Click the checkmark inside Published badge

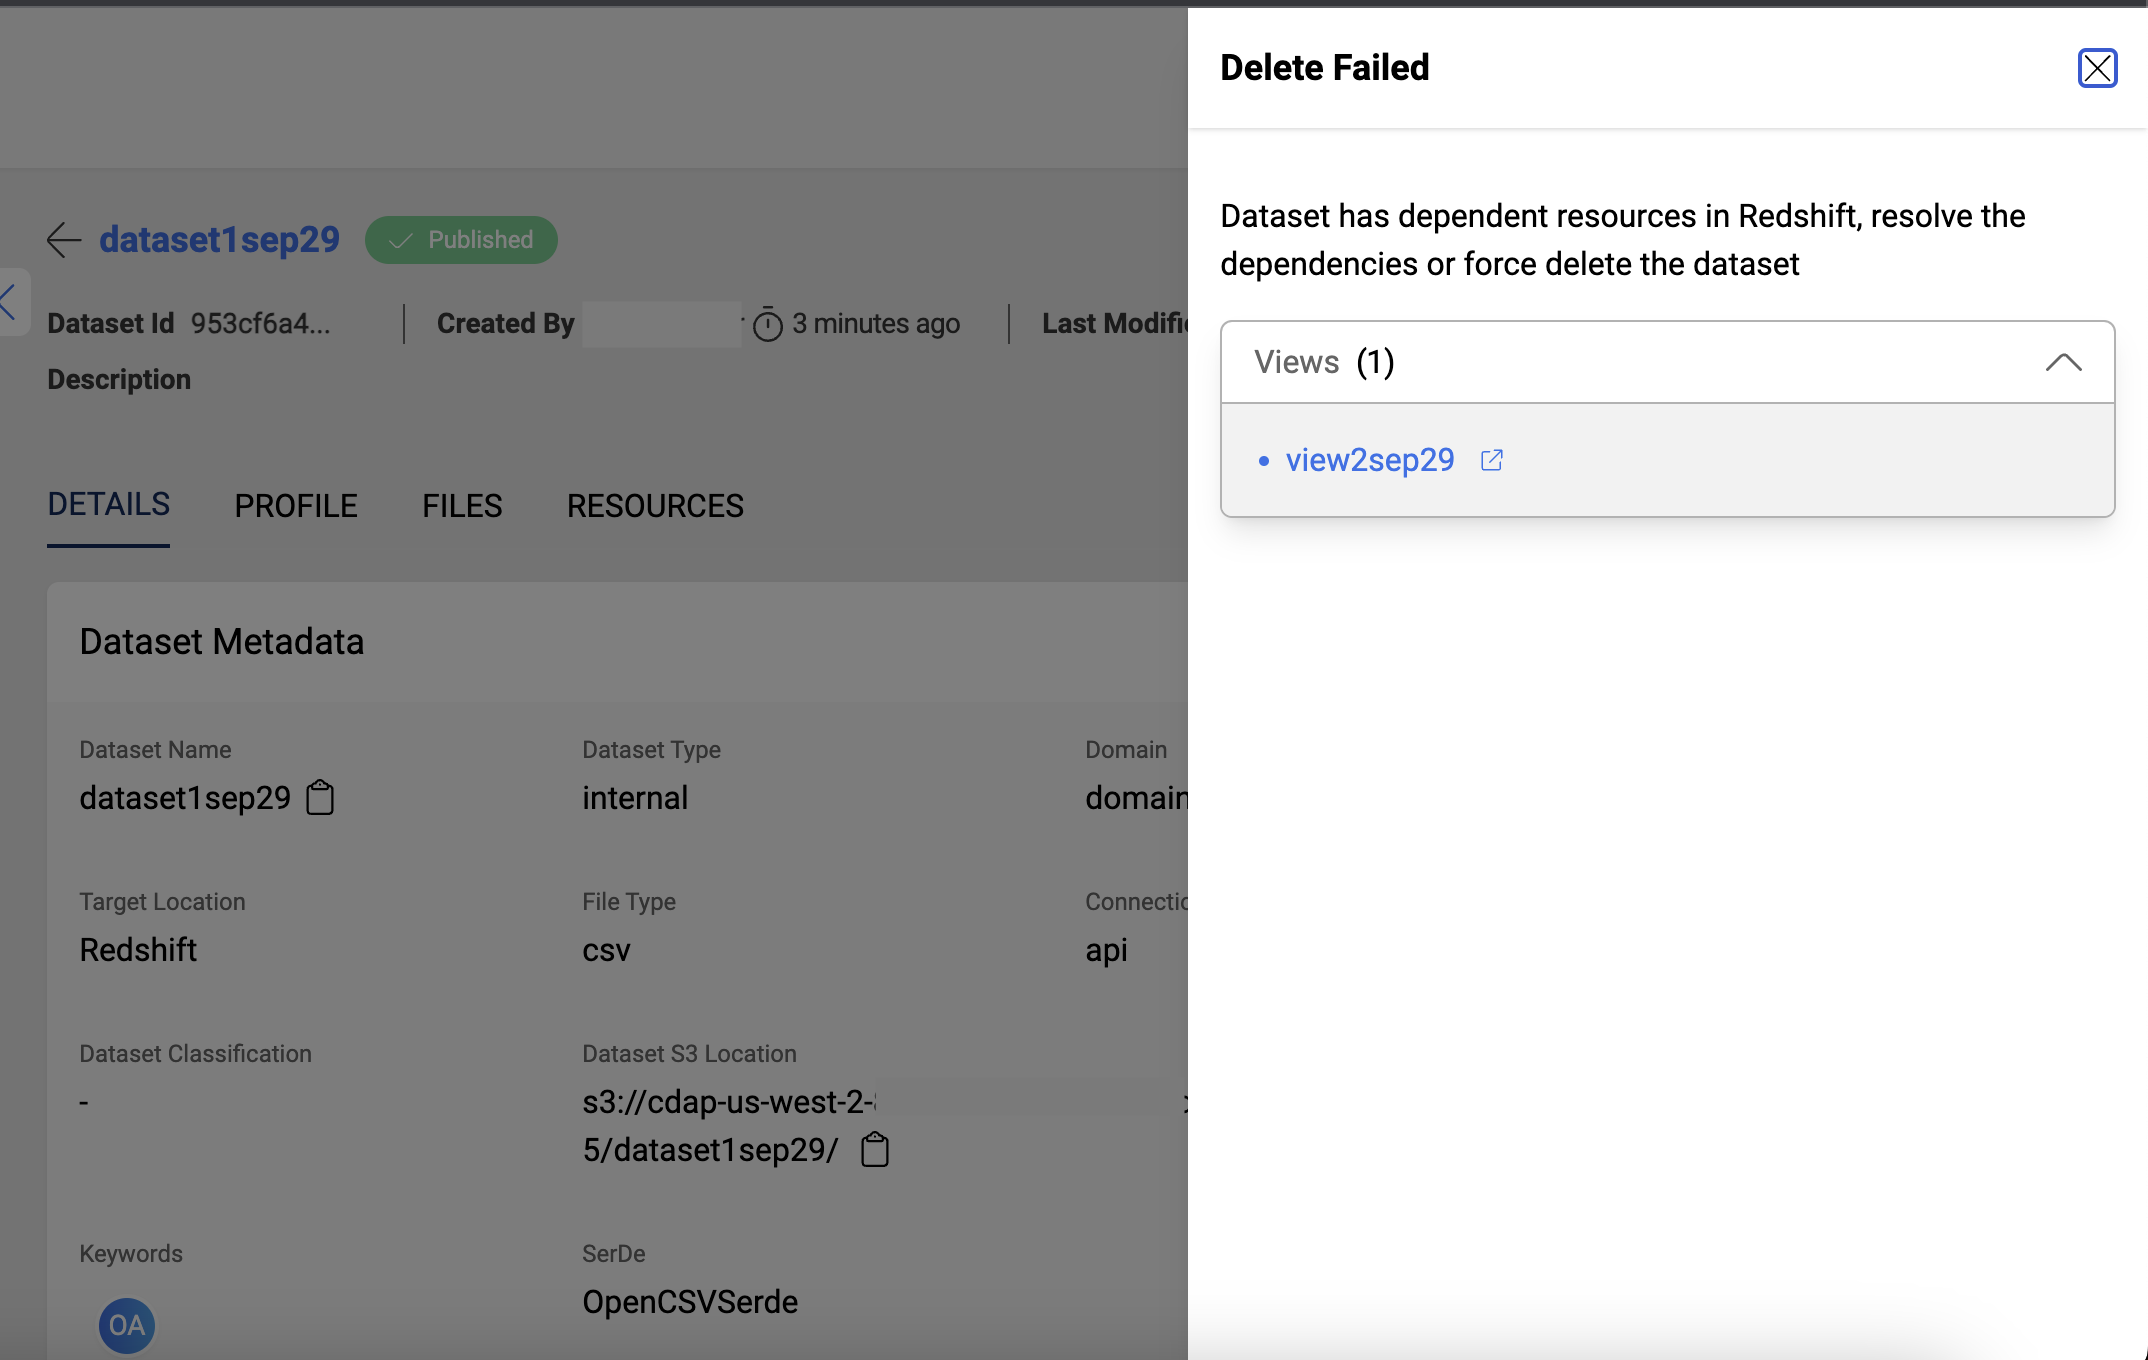[402, 241]
